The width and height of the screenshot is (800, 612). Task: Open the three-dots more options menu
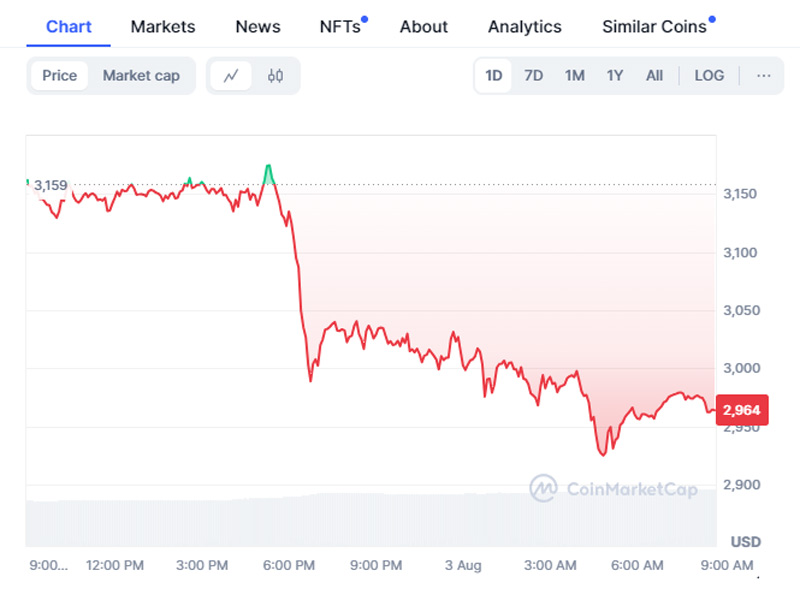coord(764,76)
